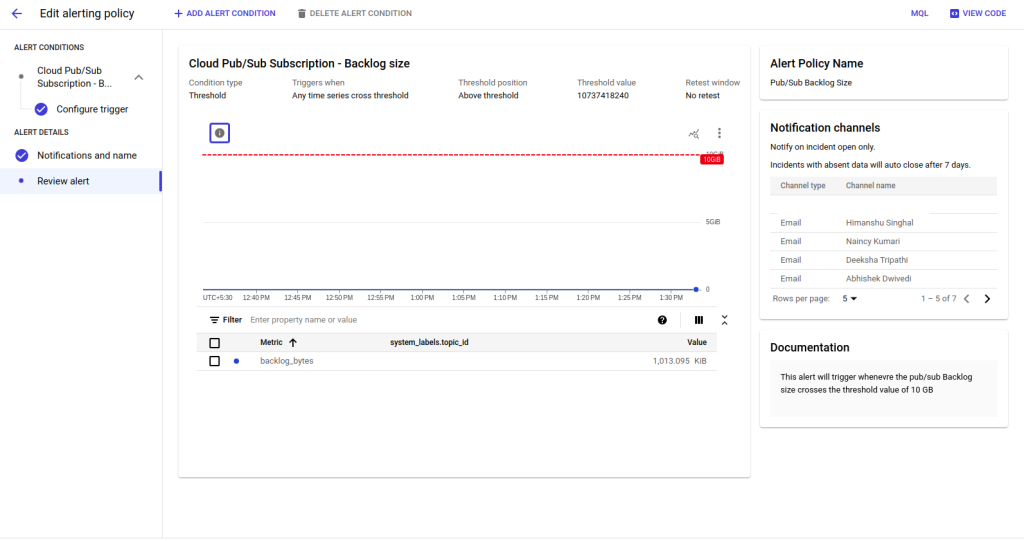Click the threshold value 10737418240
This screenshot has width=1024, height=541.
[603, 95]
